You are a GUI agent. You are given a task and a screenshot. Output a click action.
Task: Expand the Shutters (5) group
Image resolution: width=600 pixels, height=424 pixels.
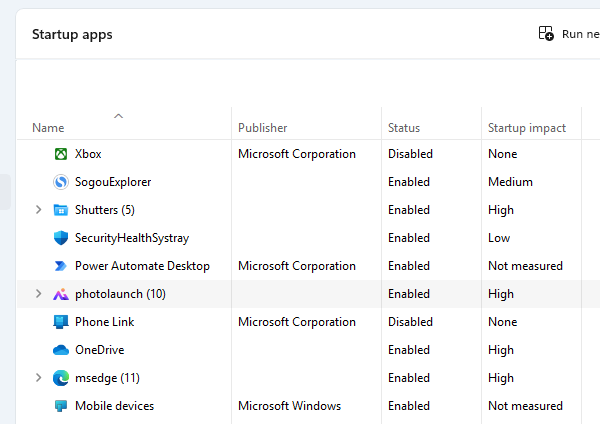[x=38, y=210]
